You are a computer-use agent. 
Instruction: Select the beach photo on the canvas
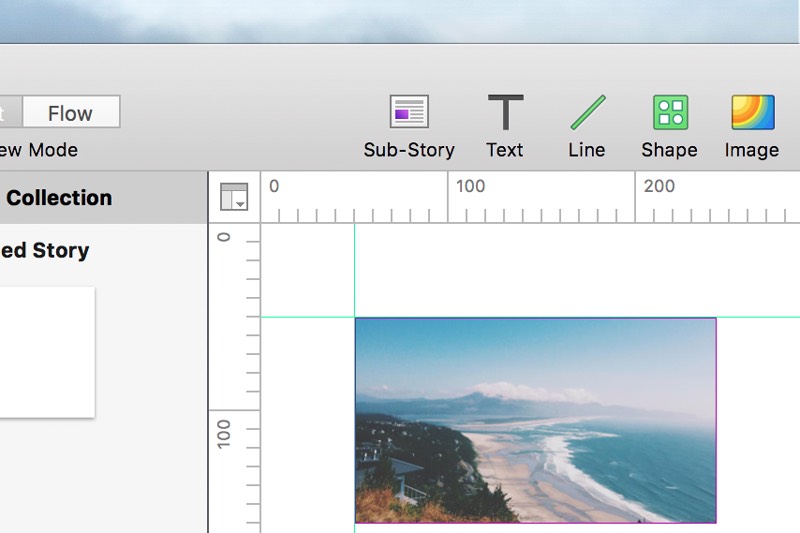[x=535, y=420]
